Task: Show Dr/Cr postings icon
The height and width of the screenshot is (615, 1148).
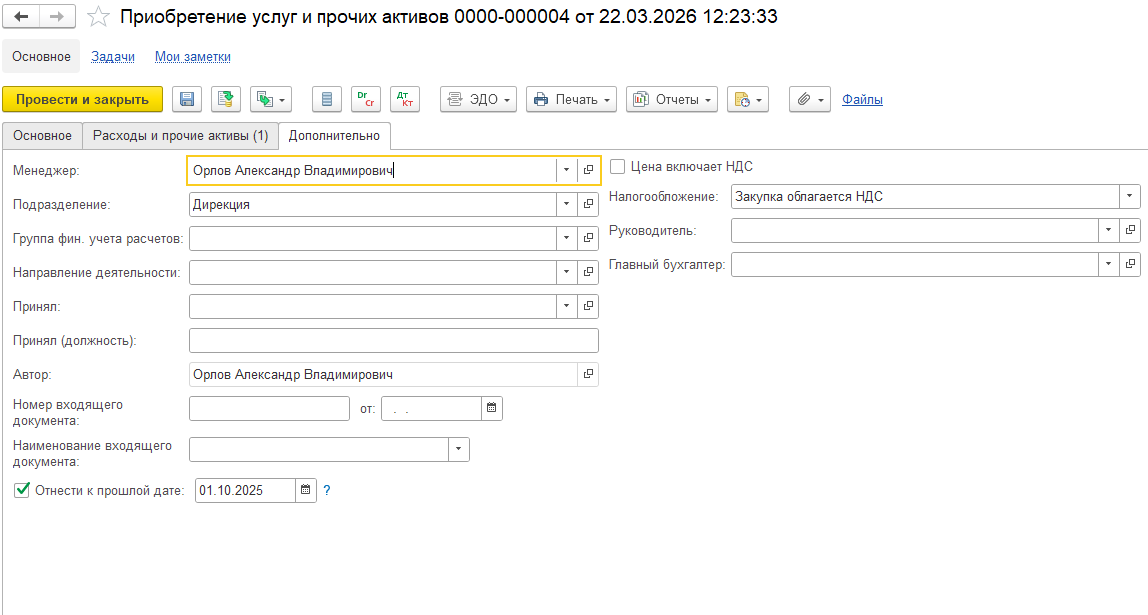Action: pyautogui.click(x=365, y=99)
